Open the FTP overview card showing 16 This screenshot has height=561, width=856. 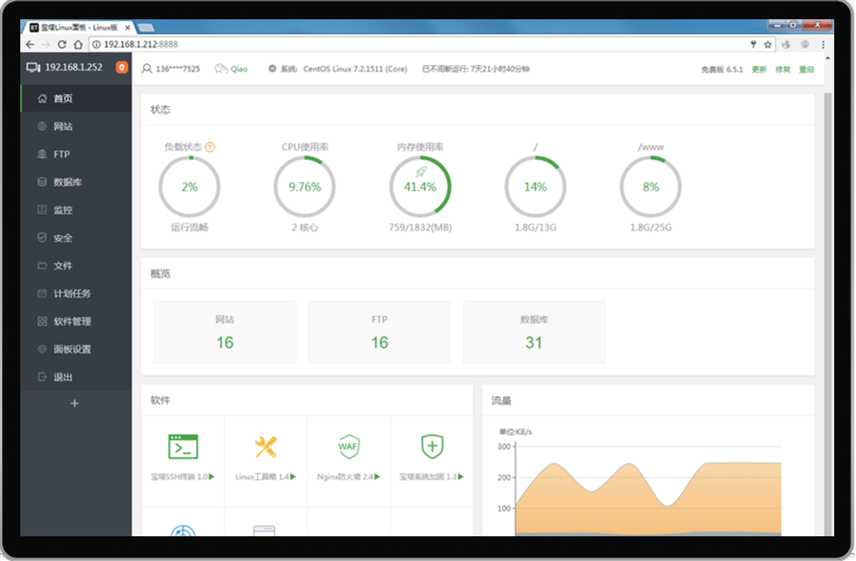[x=379, y=332]
